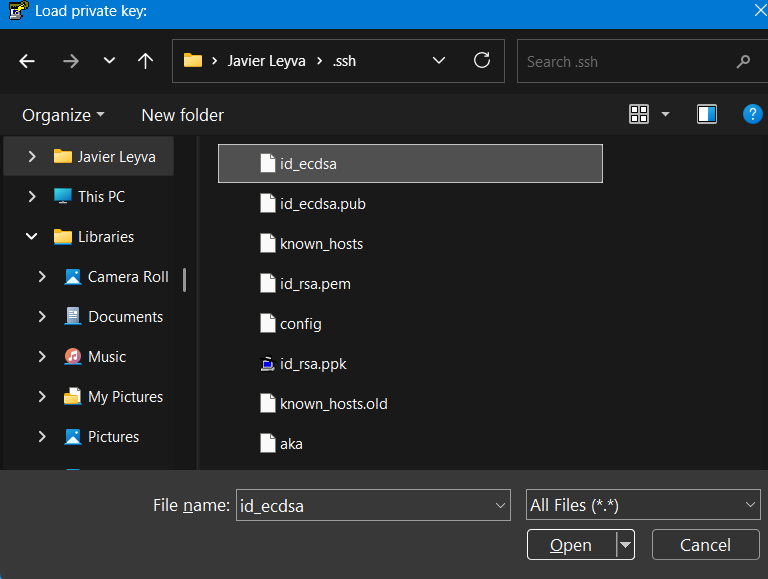This screenshot has height=579, width=768.
Task: Open the file type filter dropdown
Action: (643, 506)
